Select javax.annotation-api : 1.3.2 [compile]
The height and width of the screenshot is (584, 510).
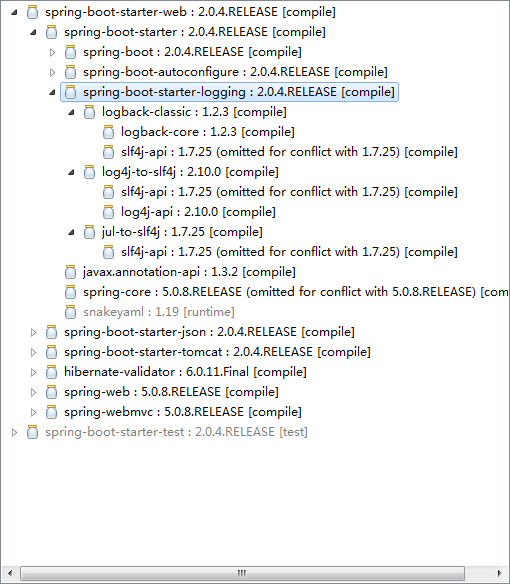[x=189, y=272]
